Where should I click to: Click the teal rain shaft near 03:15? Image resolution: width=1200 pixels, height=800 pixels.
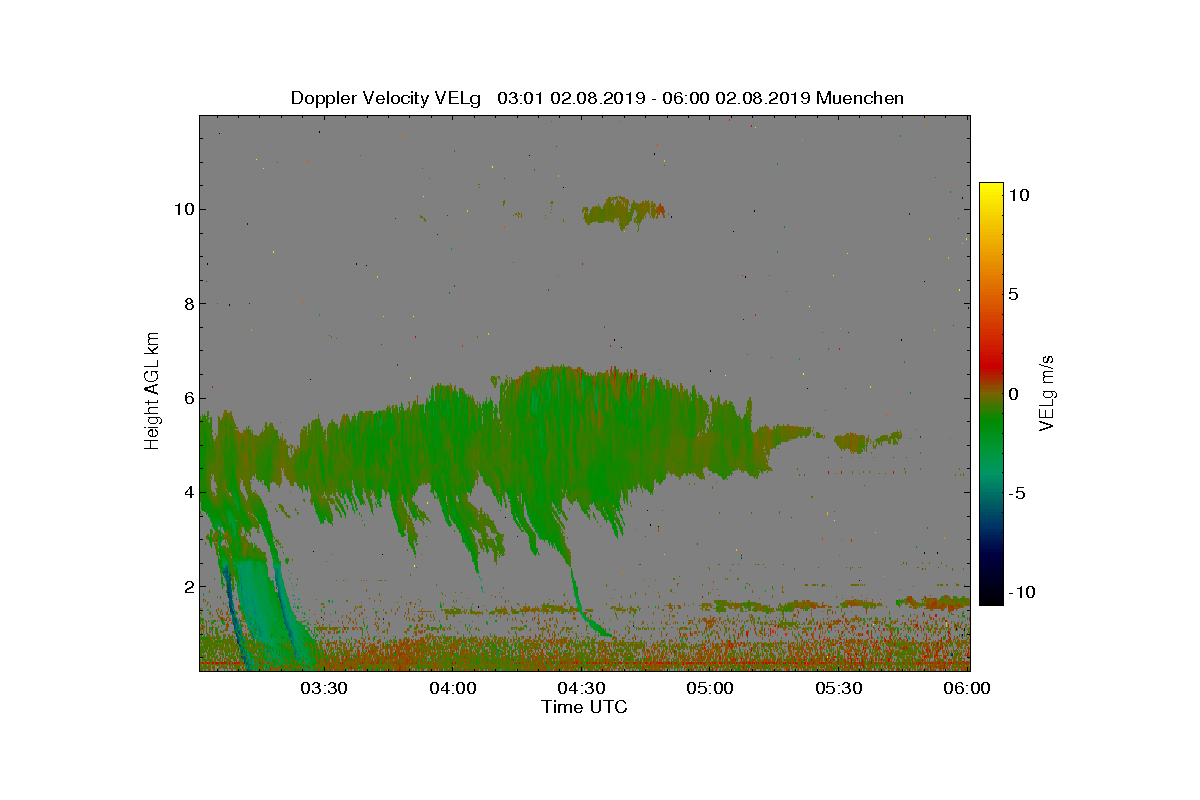click(x=262, y=610)
